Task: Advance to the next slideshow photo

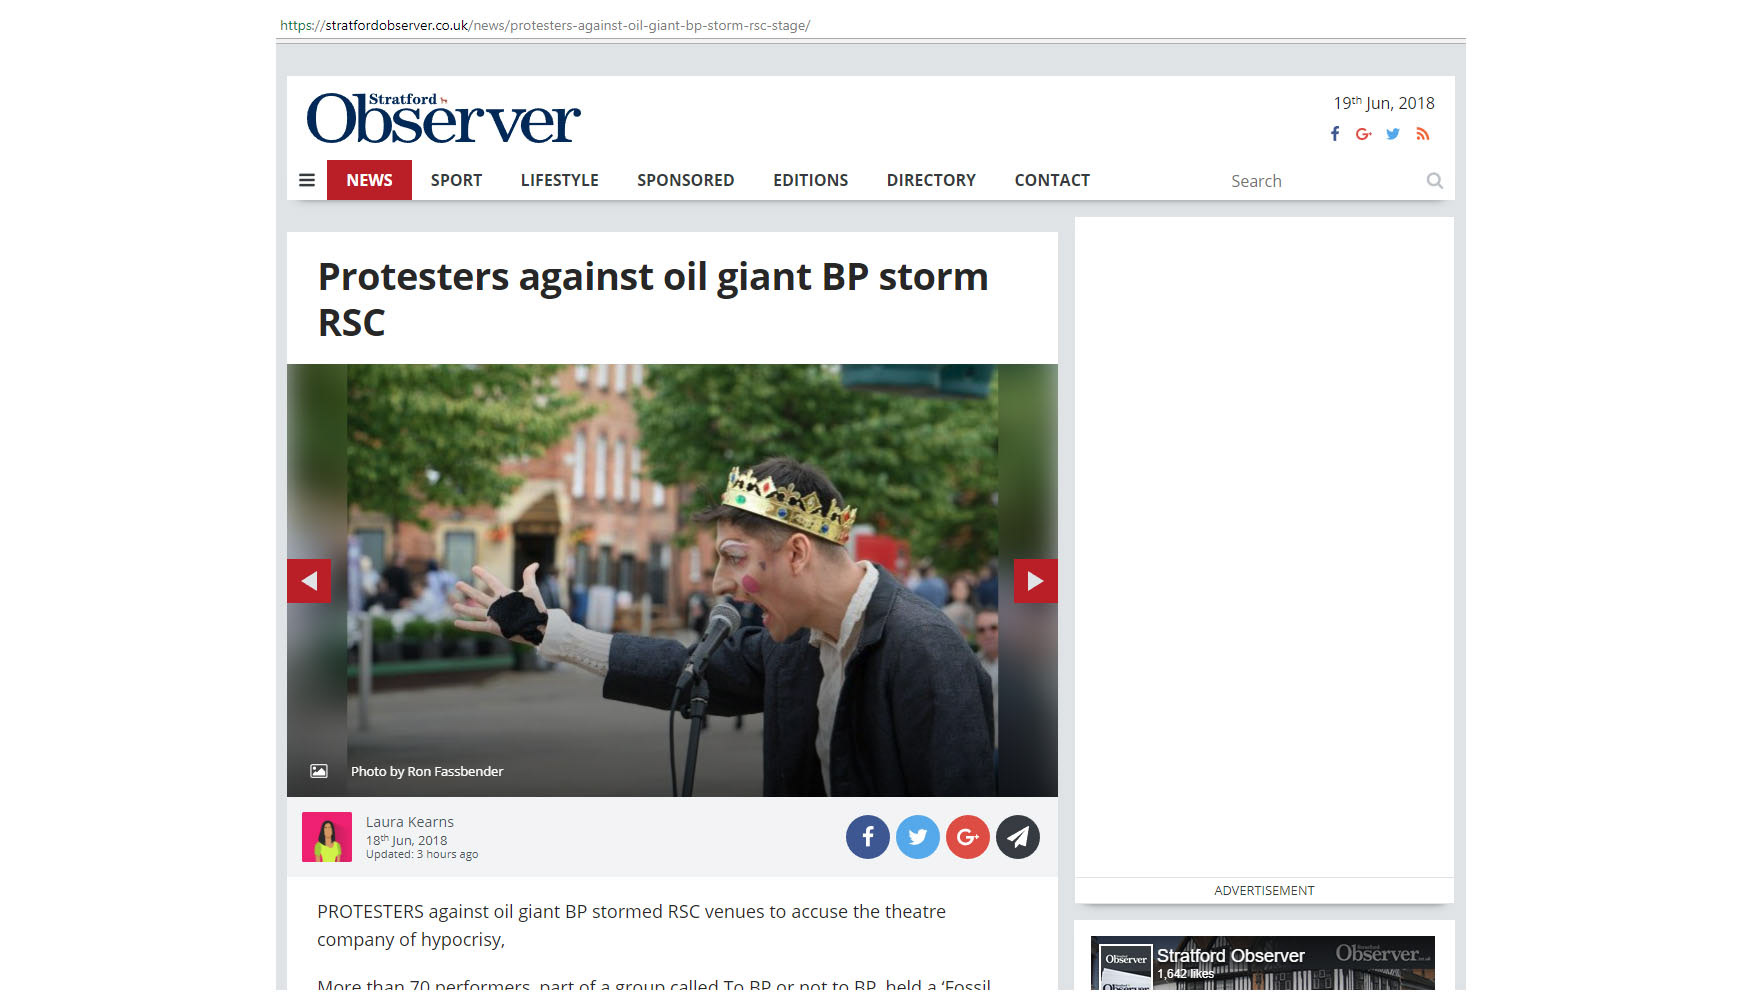Action: pyautogui.click(x=1036, y=581)
